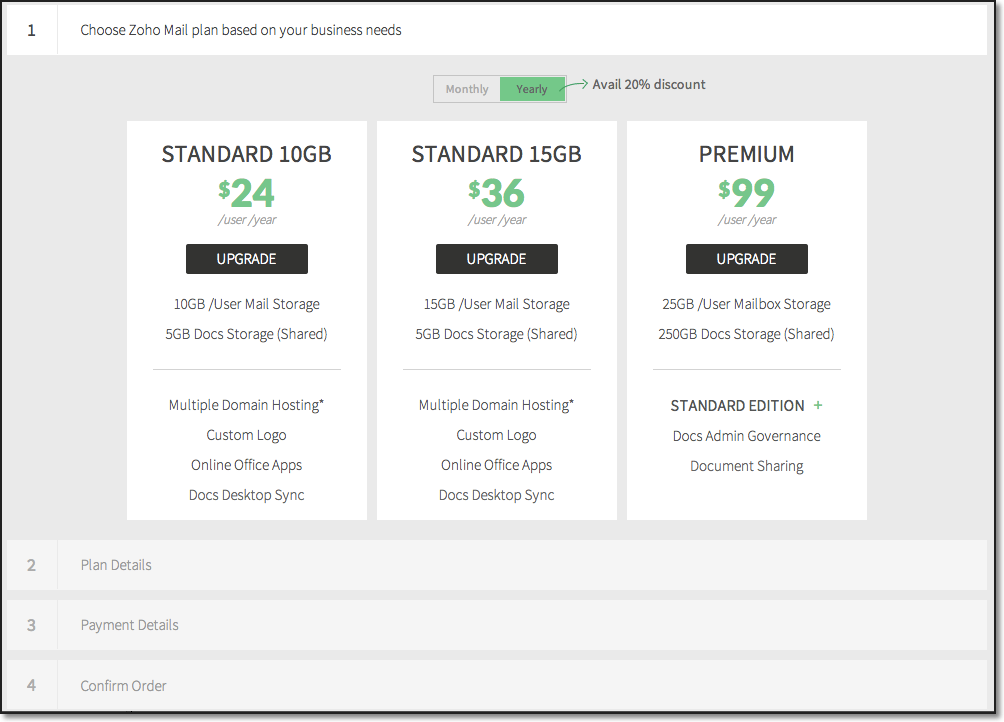Expand the Plan Details section
The width and height of the screenshot is (1004, 722).
point(115,564)
